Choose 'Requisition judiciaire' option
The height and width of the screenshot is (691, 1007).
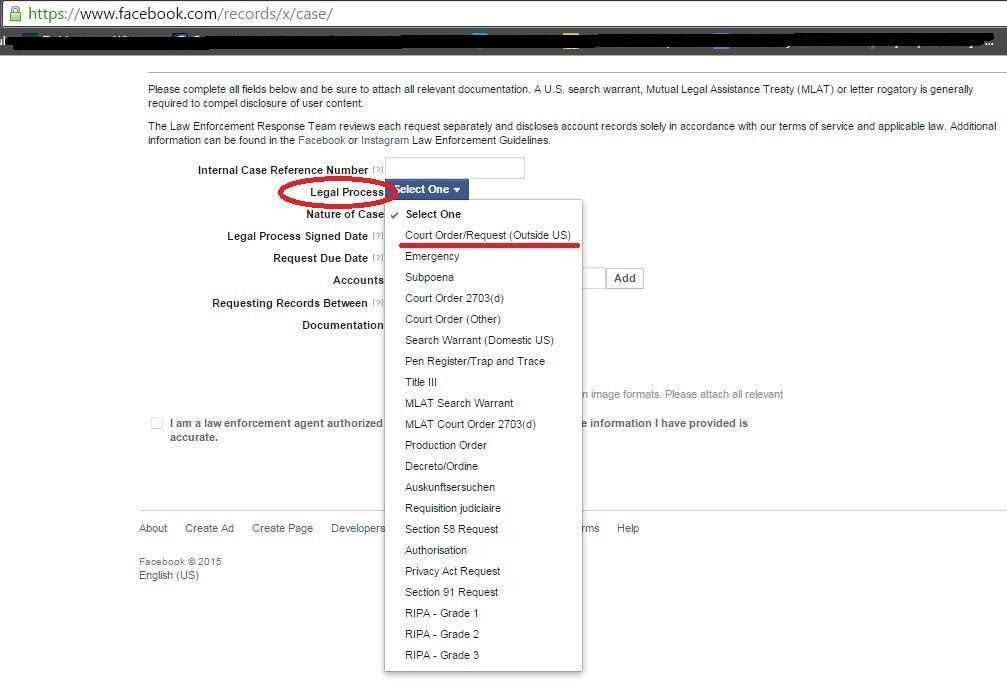point(483,508)
